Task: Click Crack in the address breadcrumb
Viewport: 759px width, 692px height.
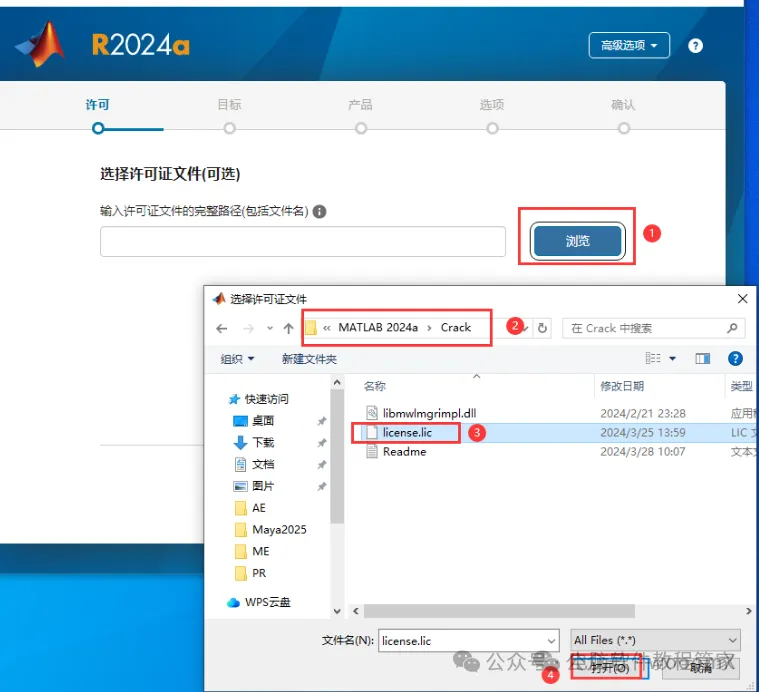Action: point(455,328)
